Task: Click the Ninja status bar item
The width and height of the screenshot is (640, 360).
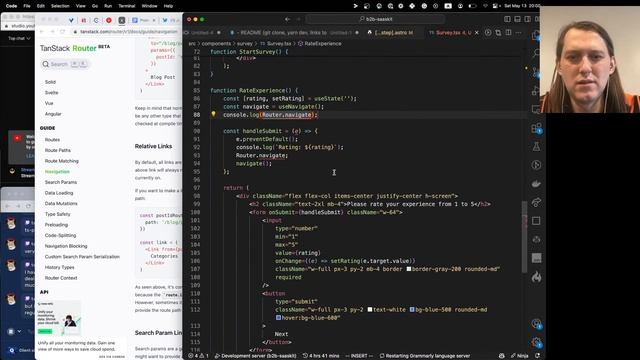Action: 519,356
